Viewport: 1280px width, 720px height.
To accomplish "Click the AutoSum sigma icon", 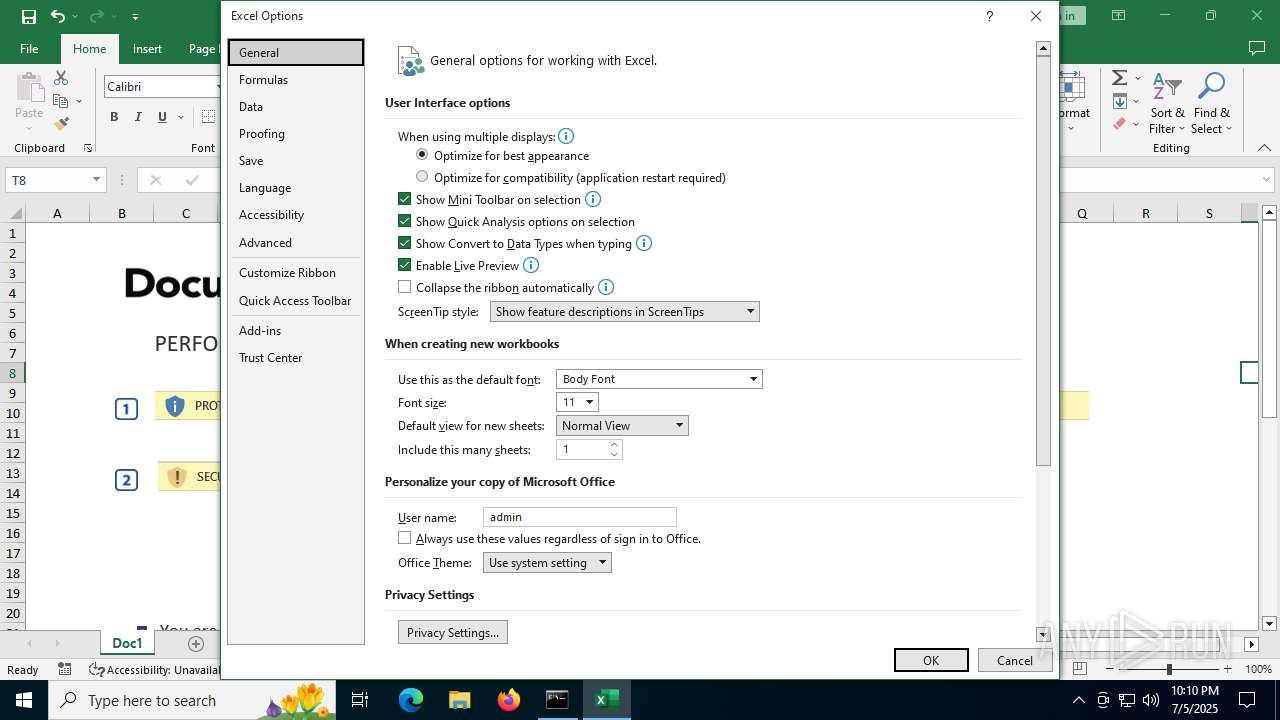I will (x=1120, y=78).
